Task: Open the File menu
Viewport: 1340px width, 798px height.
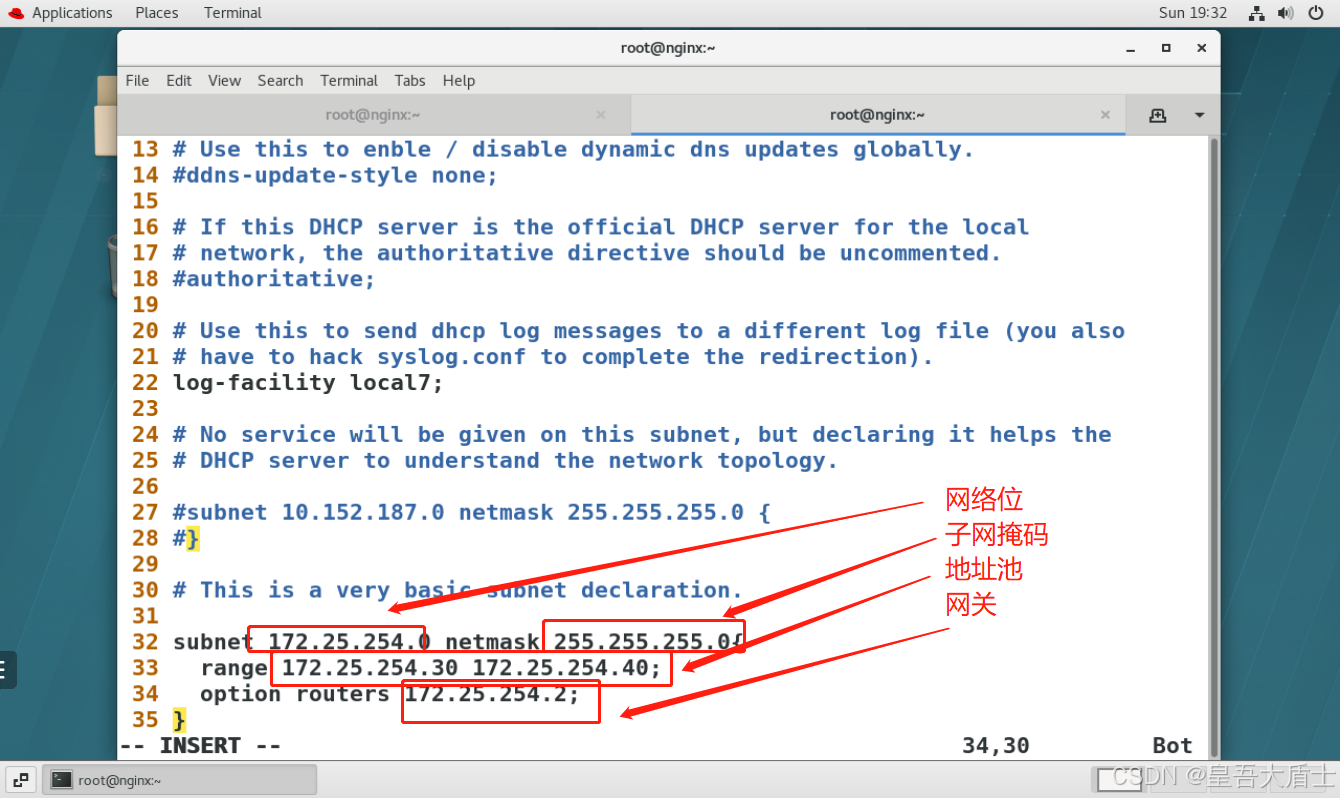Action: tap(137, 80)
